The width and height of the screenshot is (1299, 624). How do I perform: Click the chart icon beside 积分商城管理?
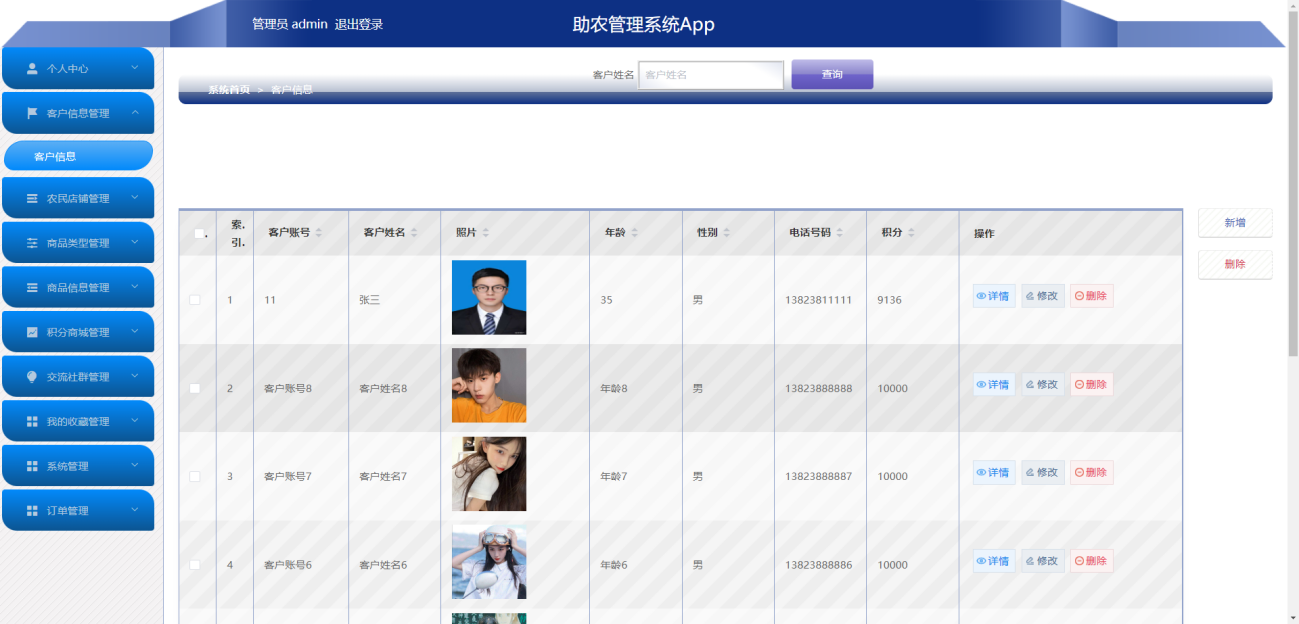click(32, 332)
